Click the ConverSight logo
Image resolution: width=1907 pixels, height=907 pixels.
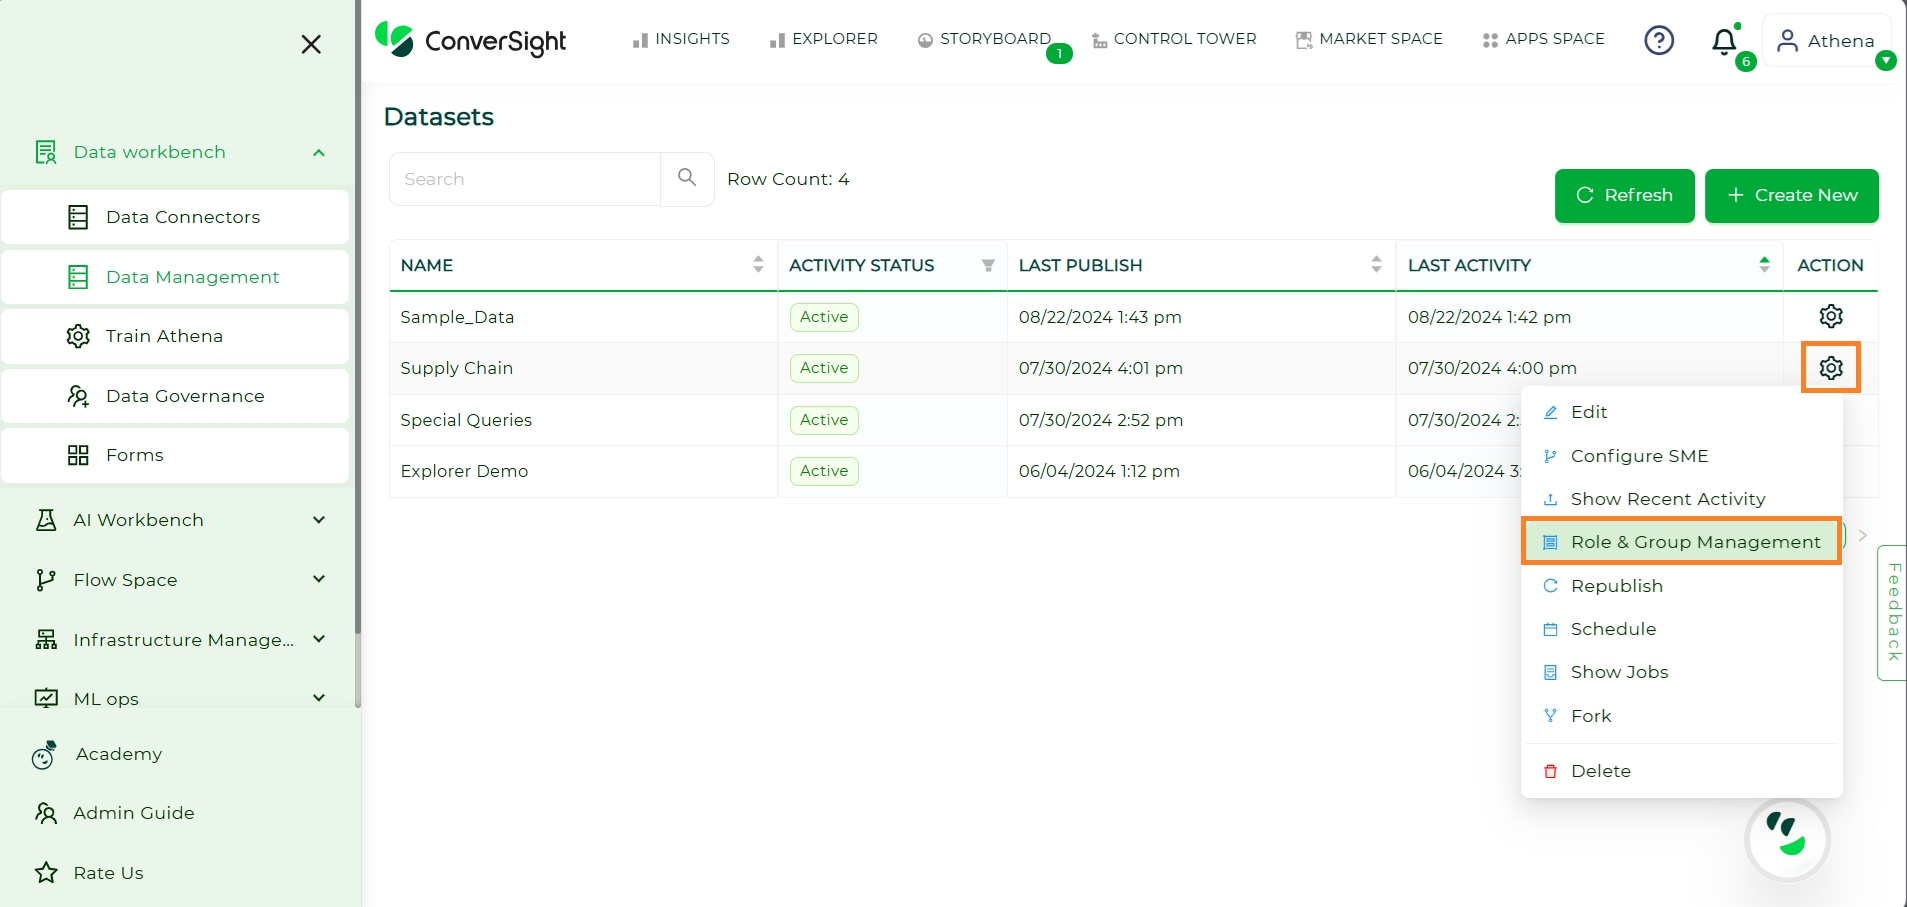pyautogui.click(x=470, y=40)
